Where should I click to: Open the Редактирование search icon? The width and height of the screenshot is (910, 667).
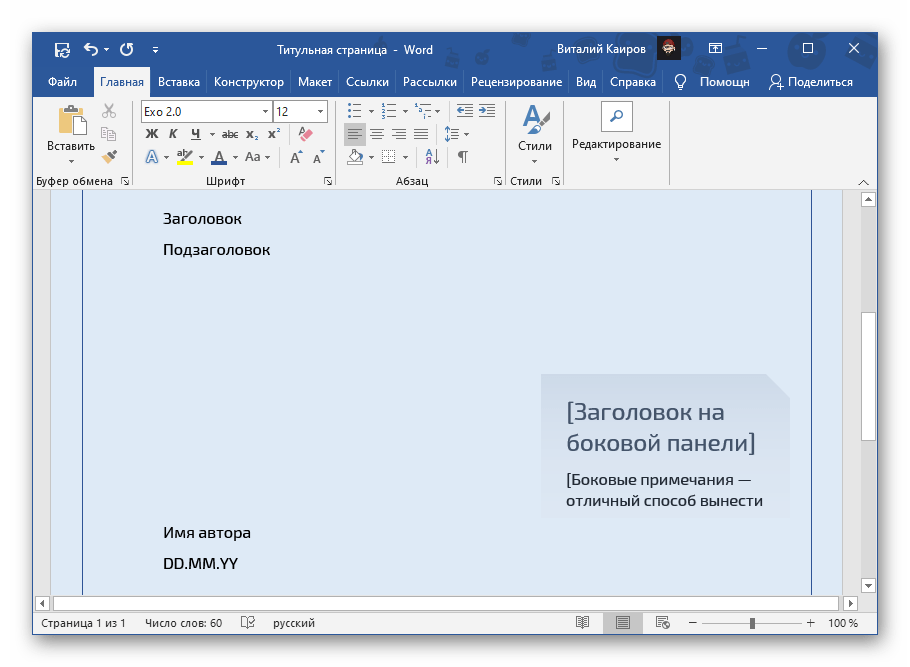(x=616, y=117)
